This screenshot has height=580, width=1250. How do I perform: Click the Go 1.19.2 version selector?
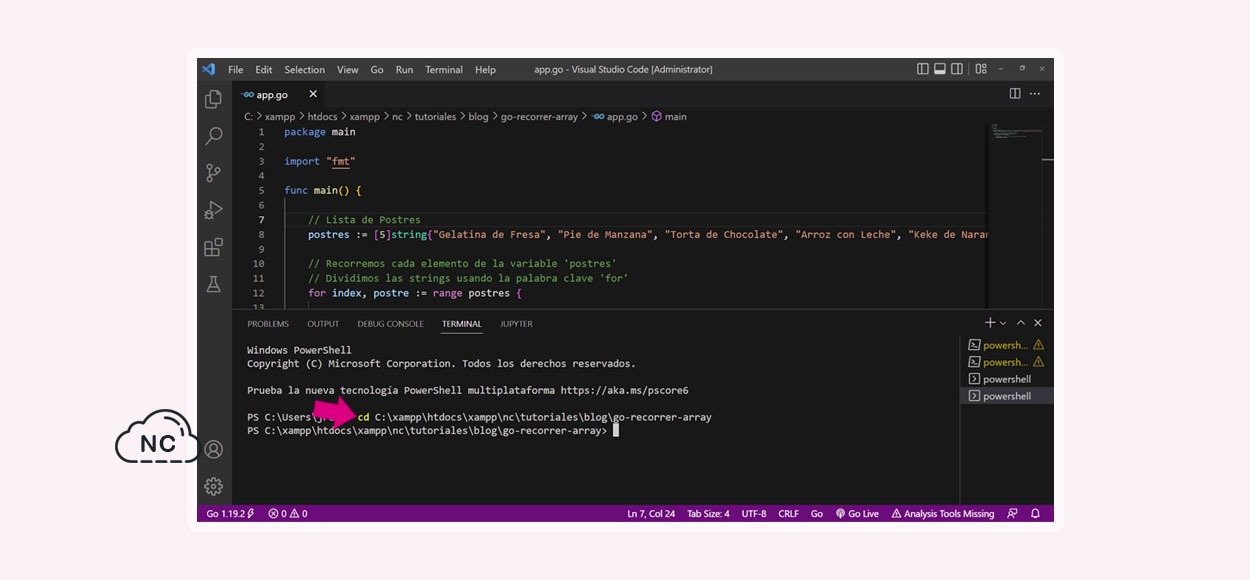pos(230,513)
